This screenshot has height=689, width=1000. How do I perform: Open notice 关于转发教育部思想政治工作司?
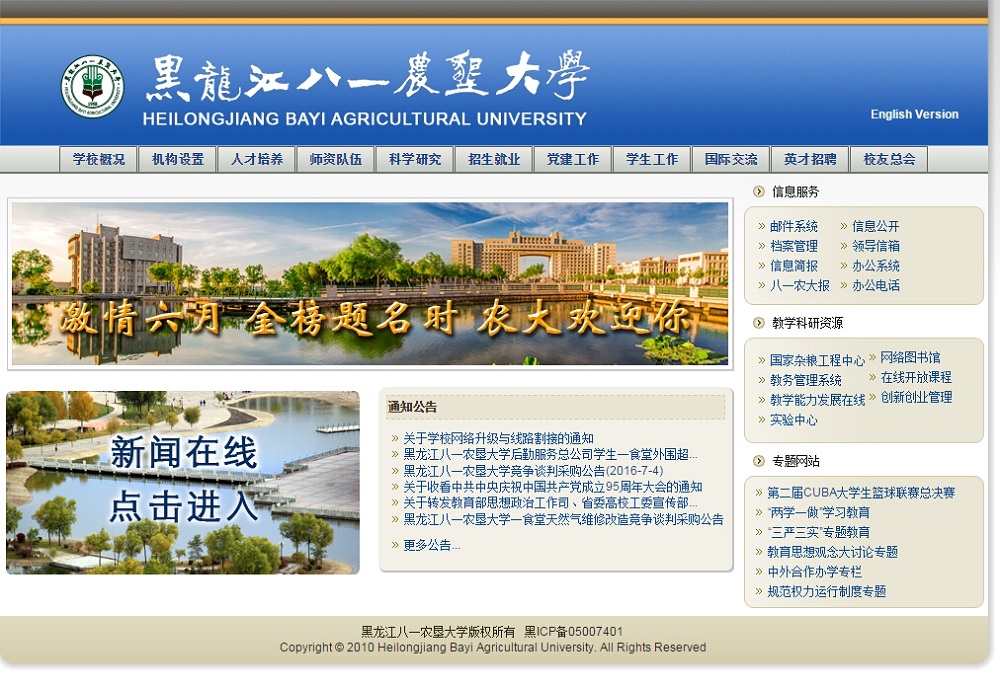(x=550, y=503)
